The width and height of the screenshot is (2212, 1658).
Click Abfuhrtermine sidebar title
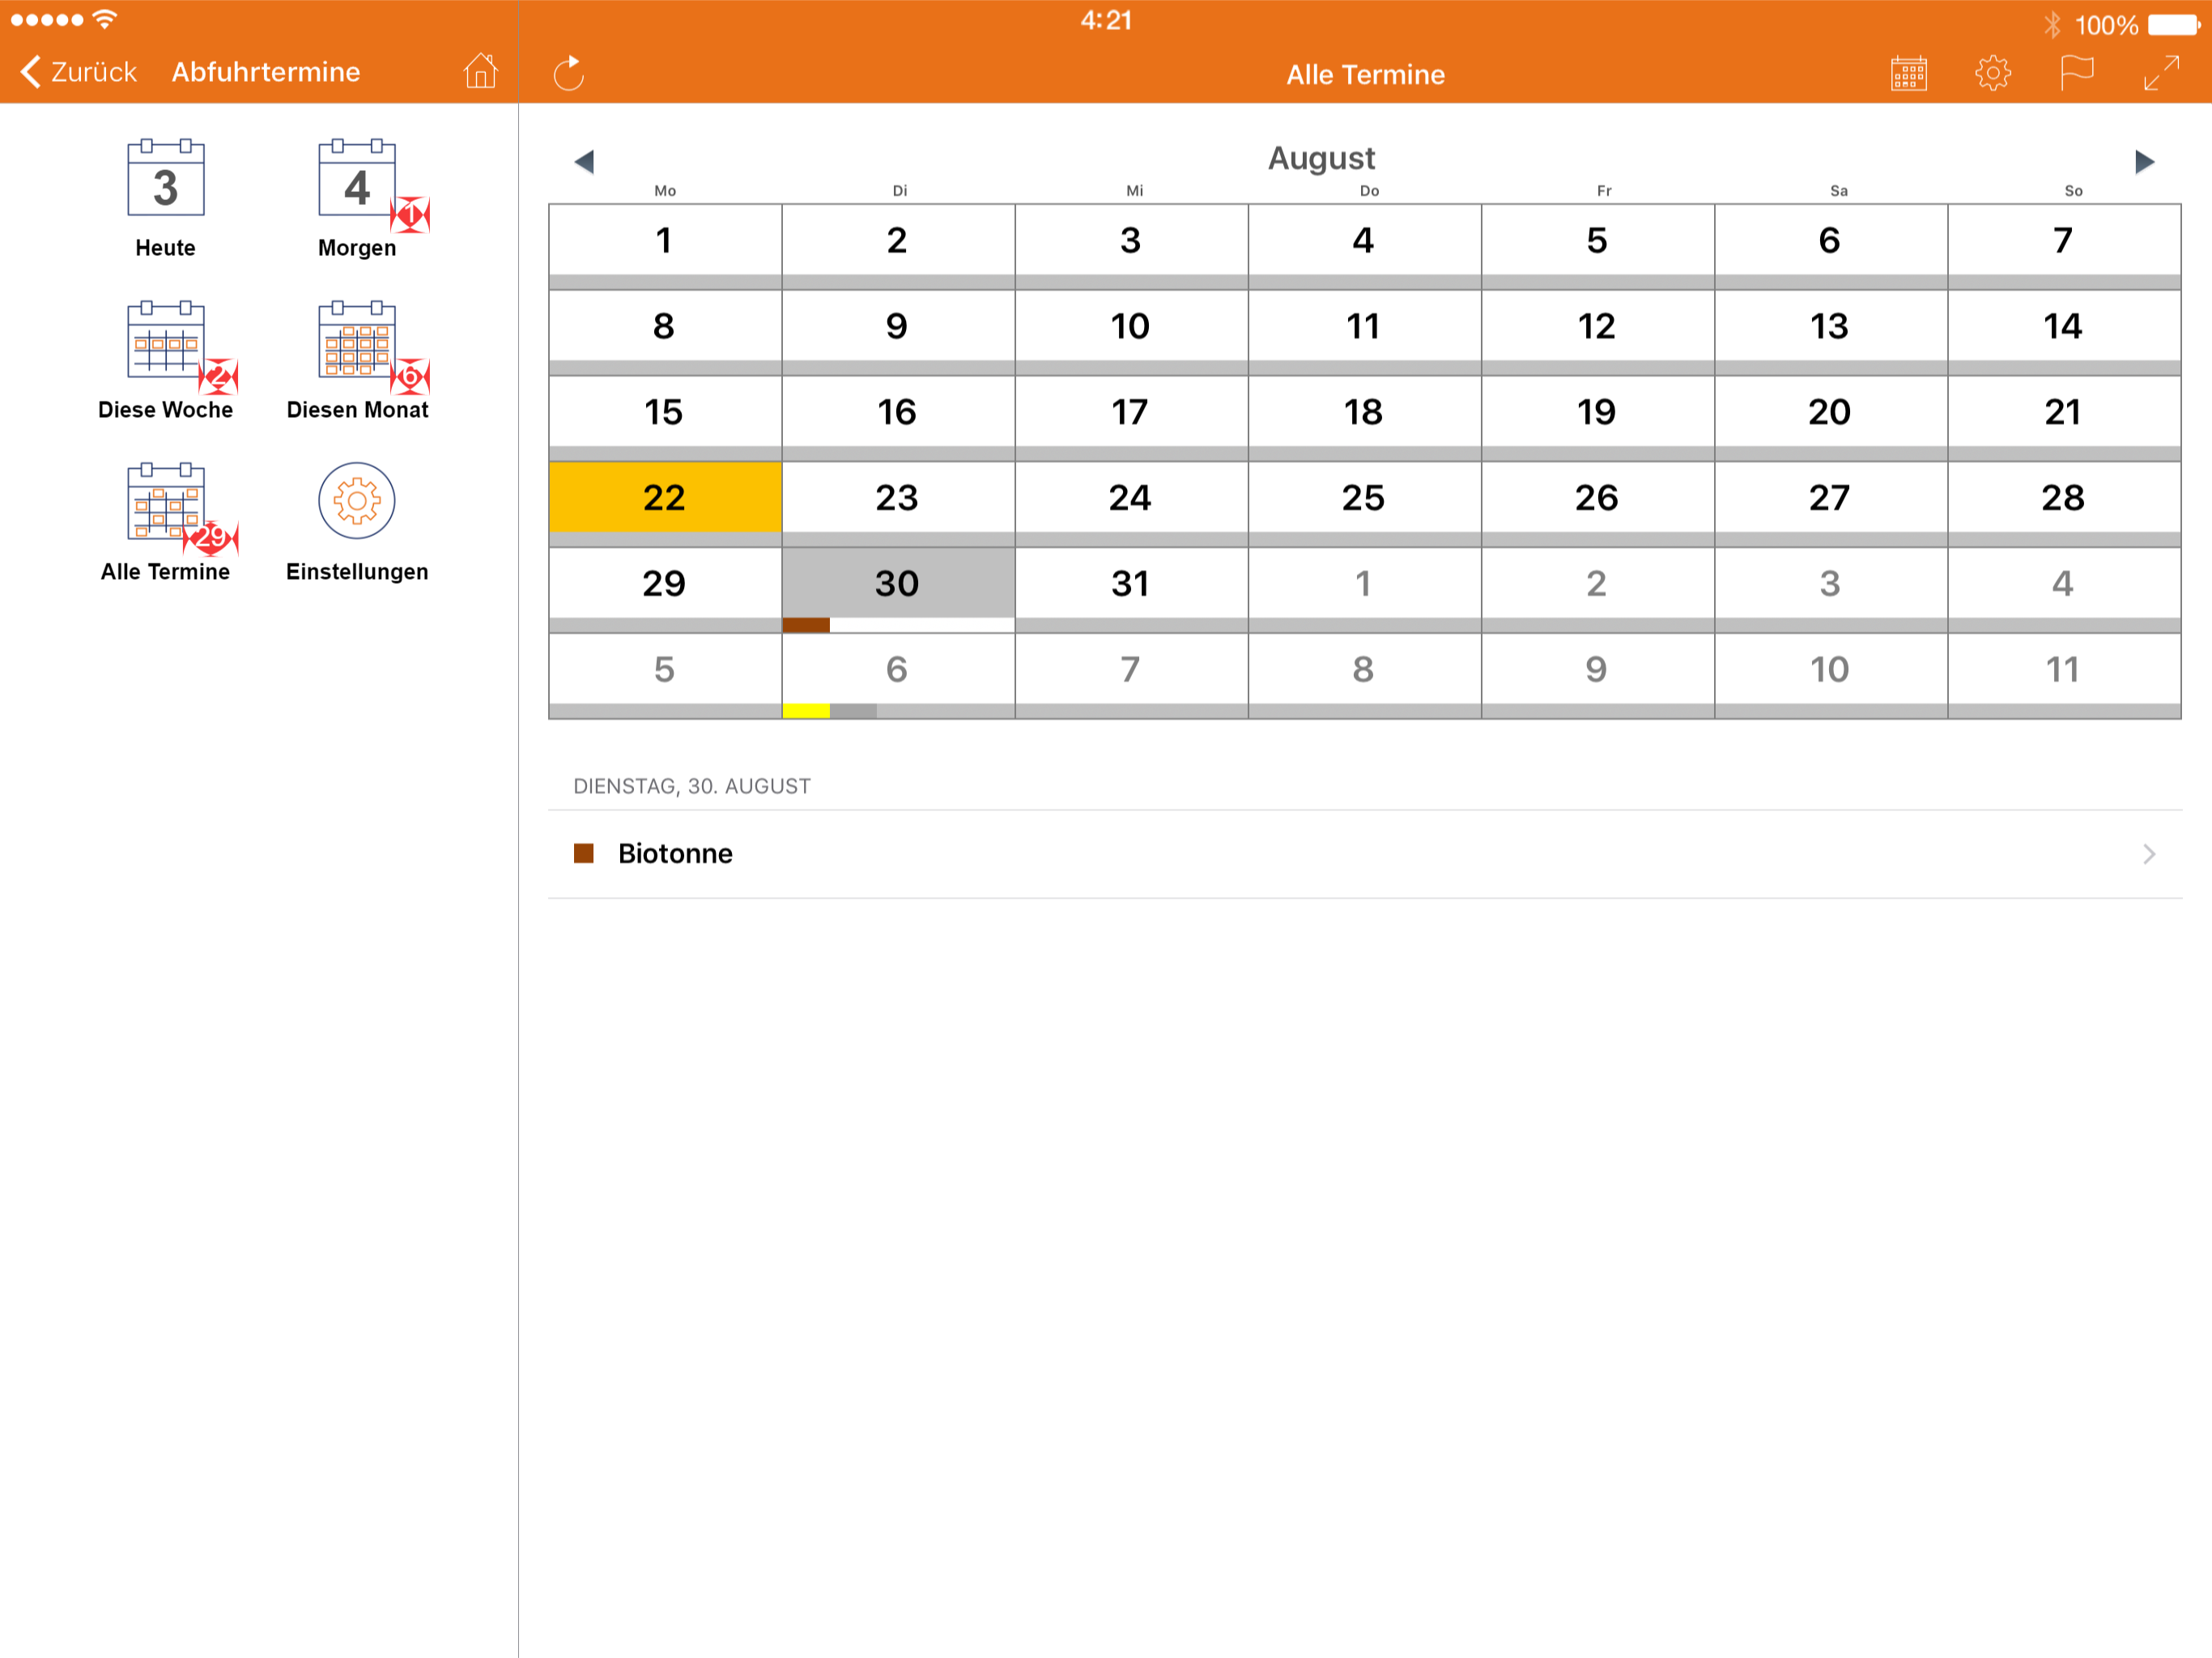coord(266,72)
